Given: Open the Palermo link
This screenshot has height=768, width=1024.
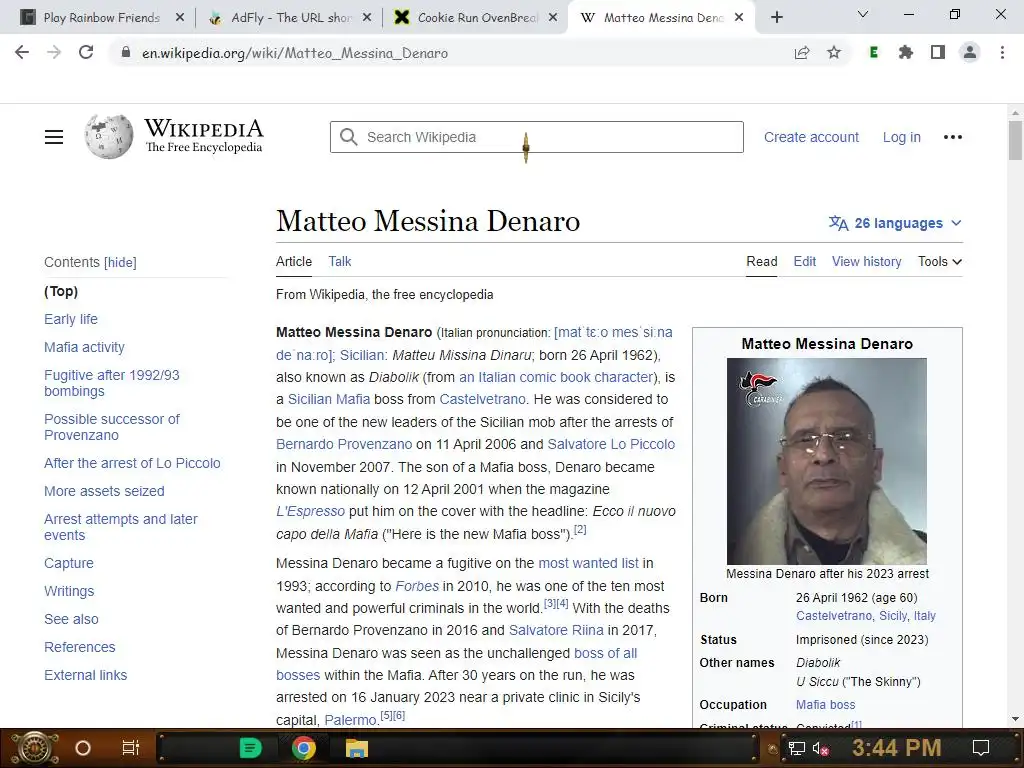Looking at the screenshot, I should pos(351,720).
